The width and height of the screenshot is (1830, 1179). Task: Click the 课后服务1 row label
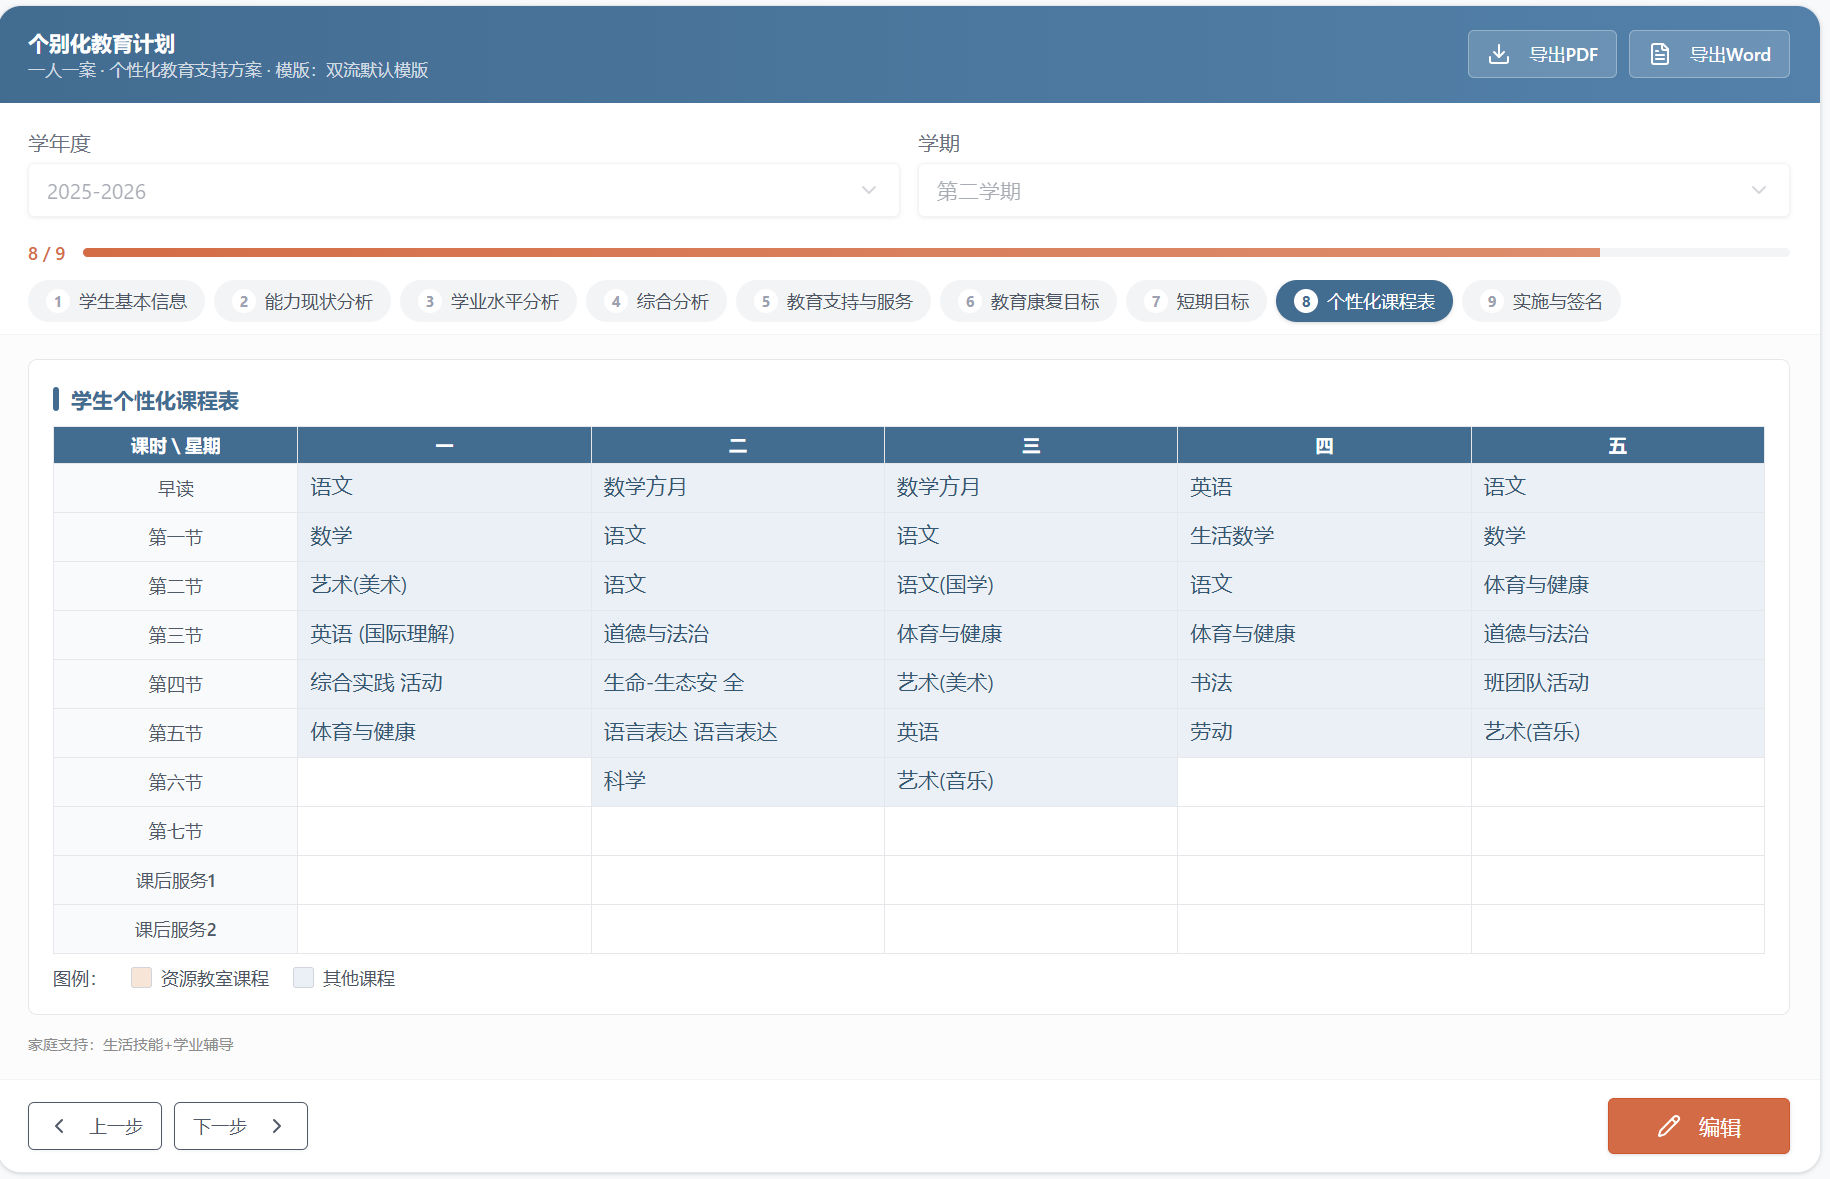175,881
